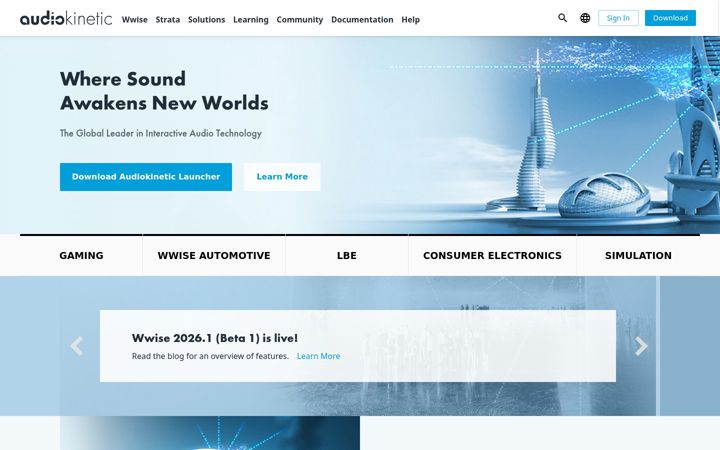Follow the Wwise 2026.1 Learn More link

pyautogui.click(x=319, y=356)
